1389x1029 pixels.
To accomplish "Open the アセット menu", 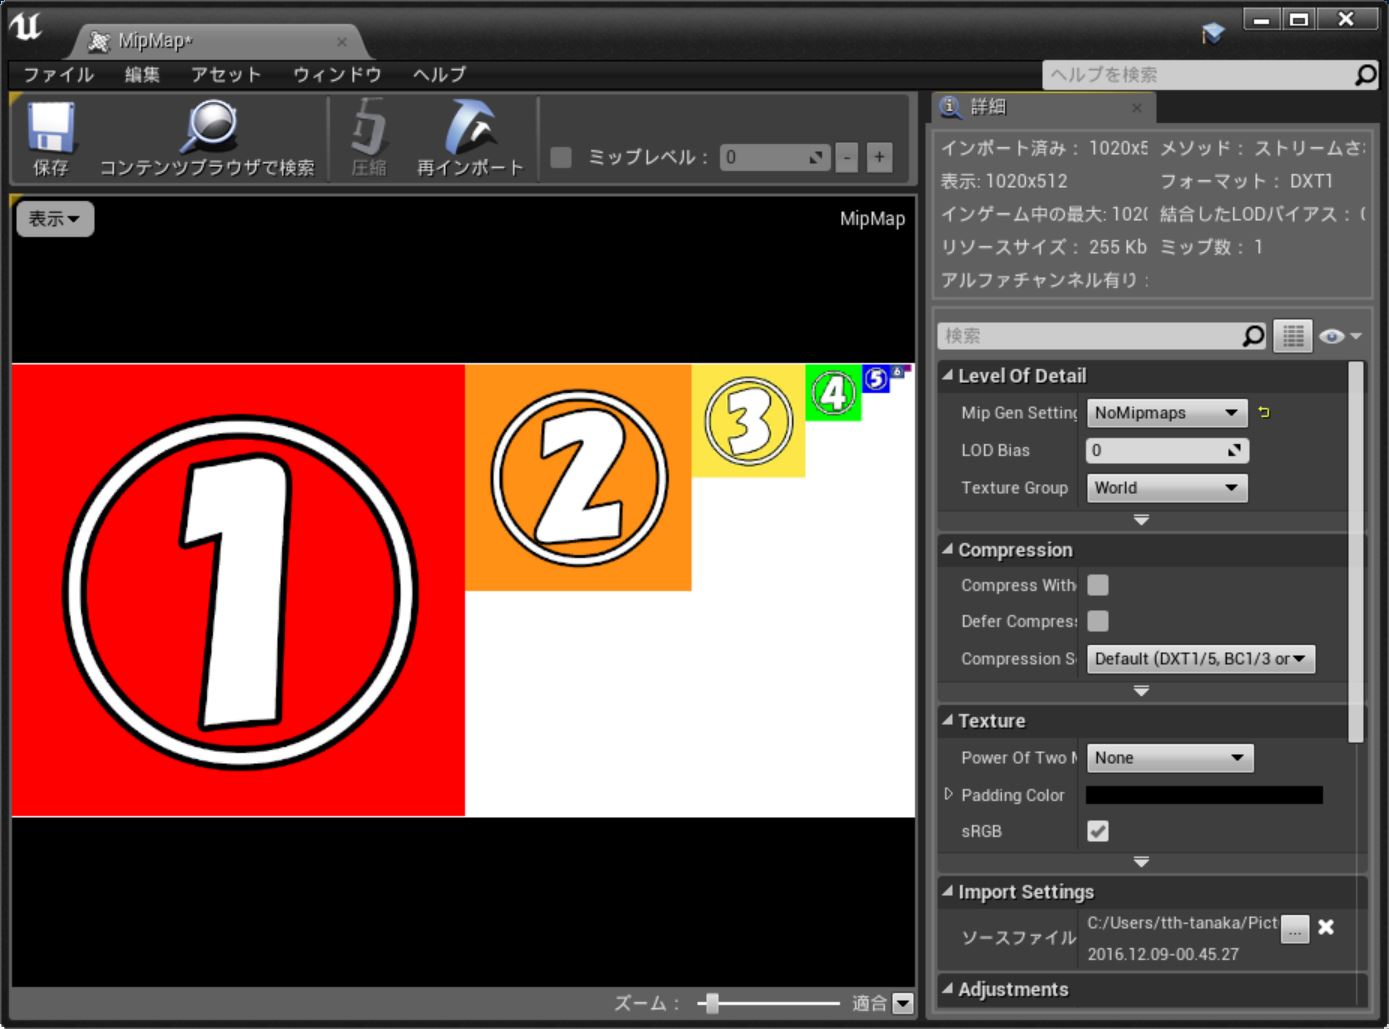I will coord(225,74).
